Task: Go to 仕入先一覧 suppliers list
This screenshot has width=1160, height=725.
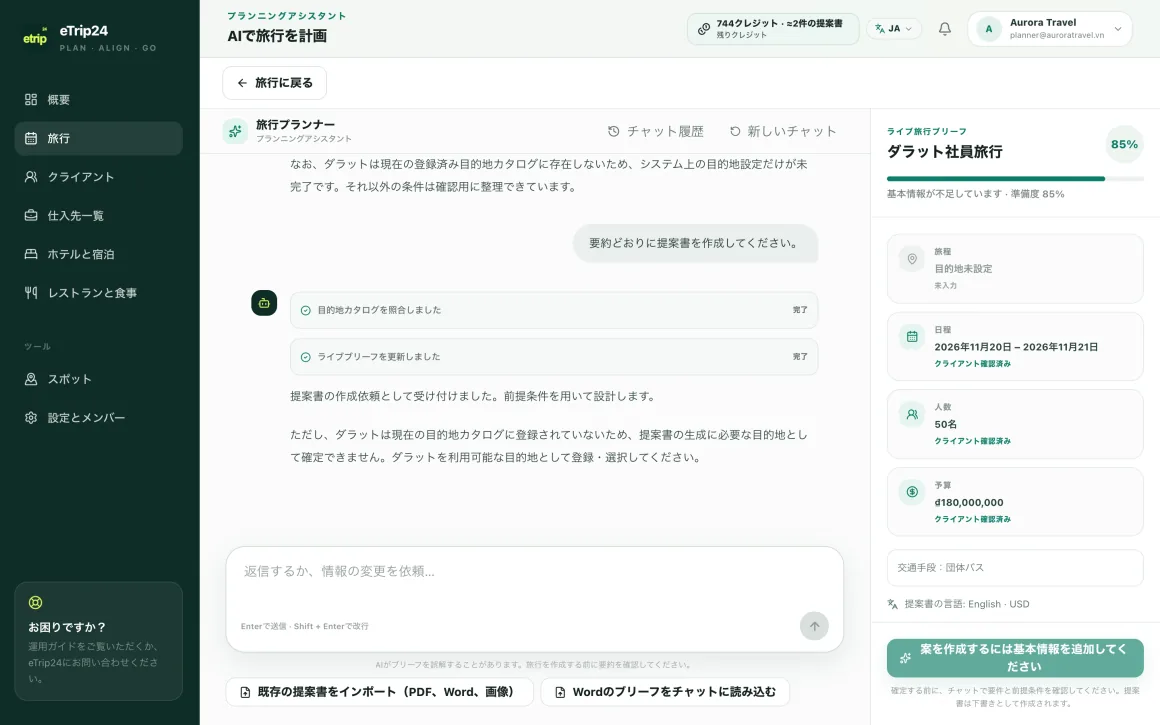Action: 98,215
